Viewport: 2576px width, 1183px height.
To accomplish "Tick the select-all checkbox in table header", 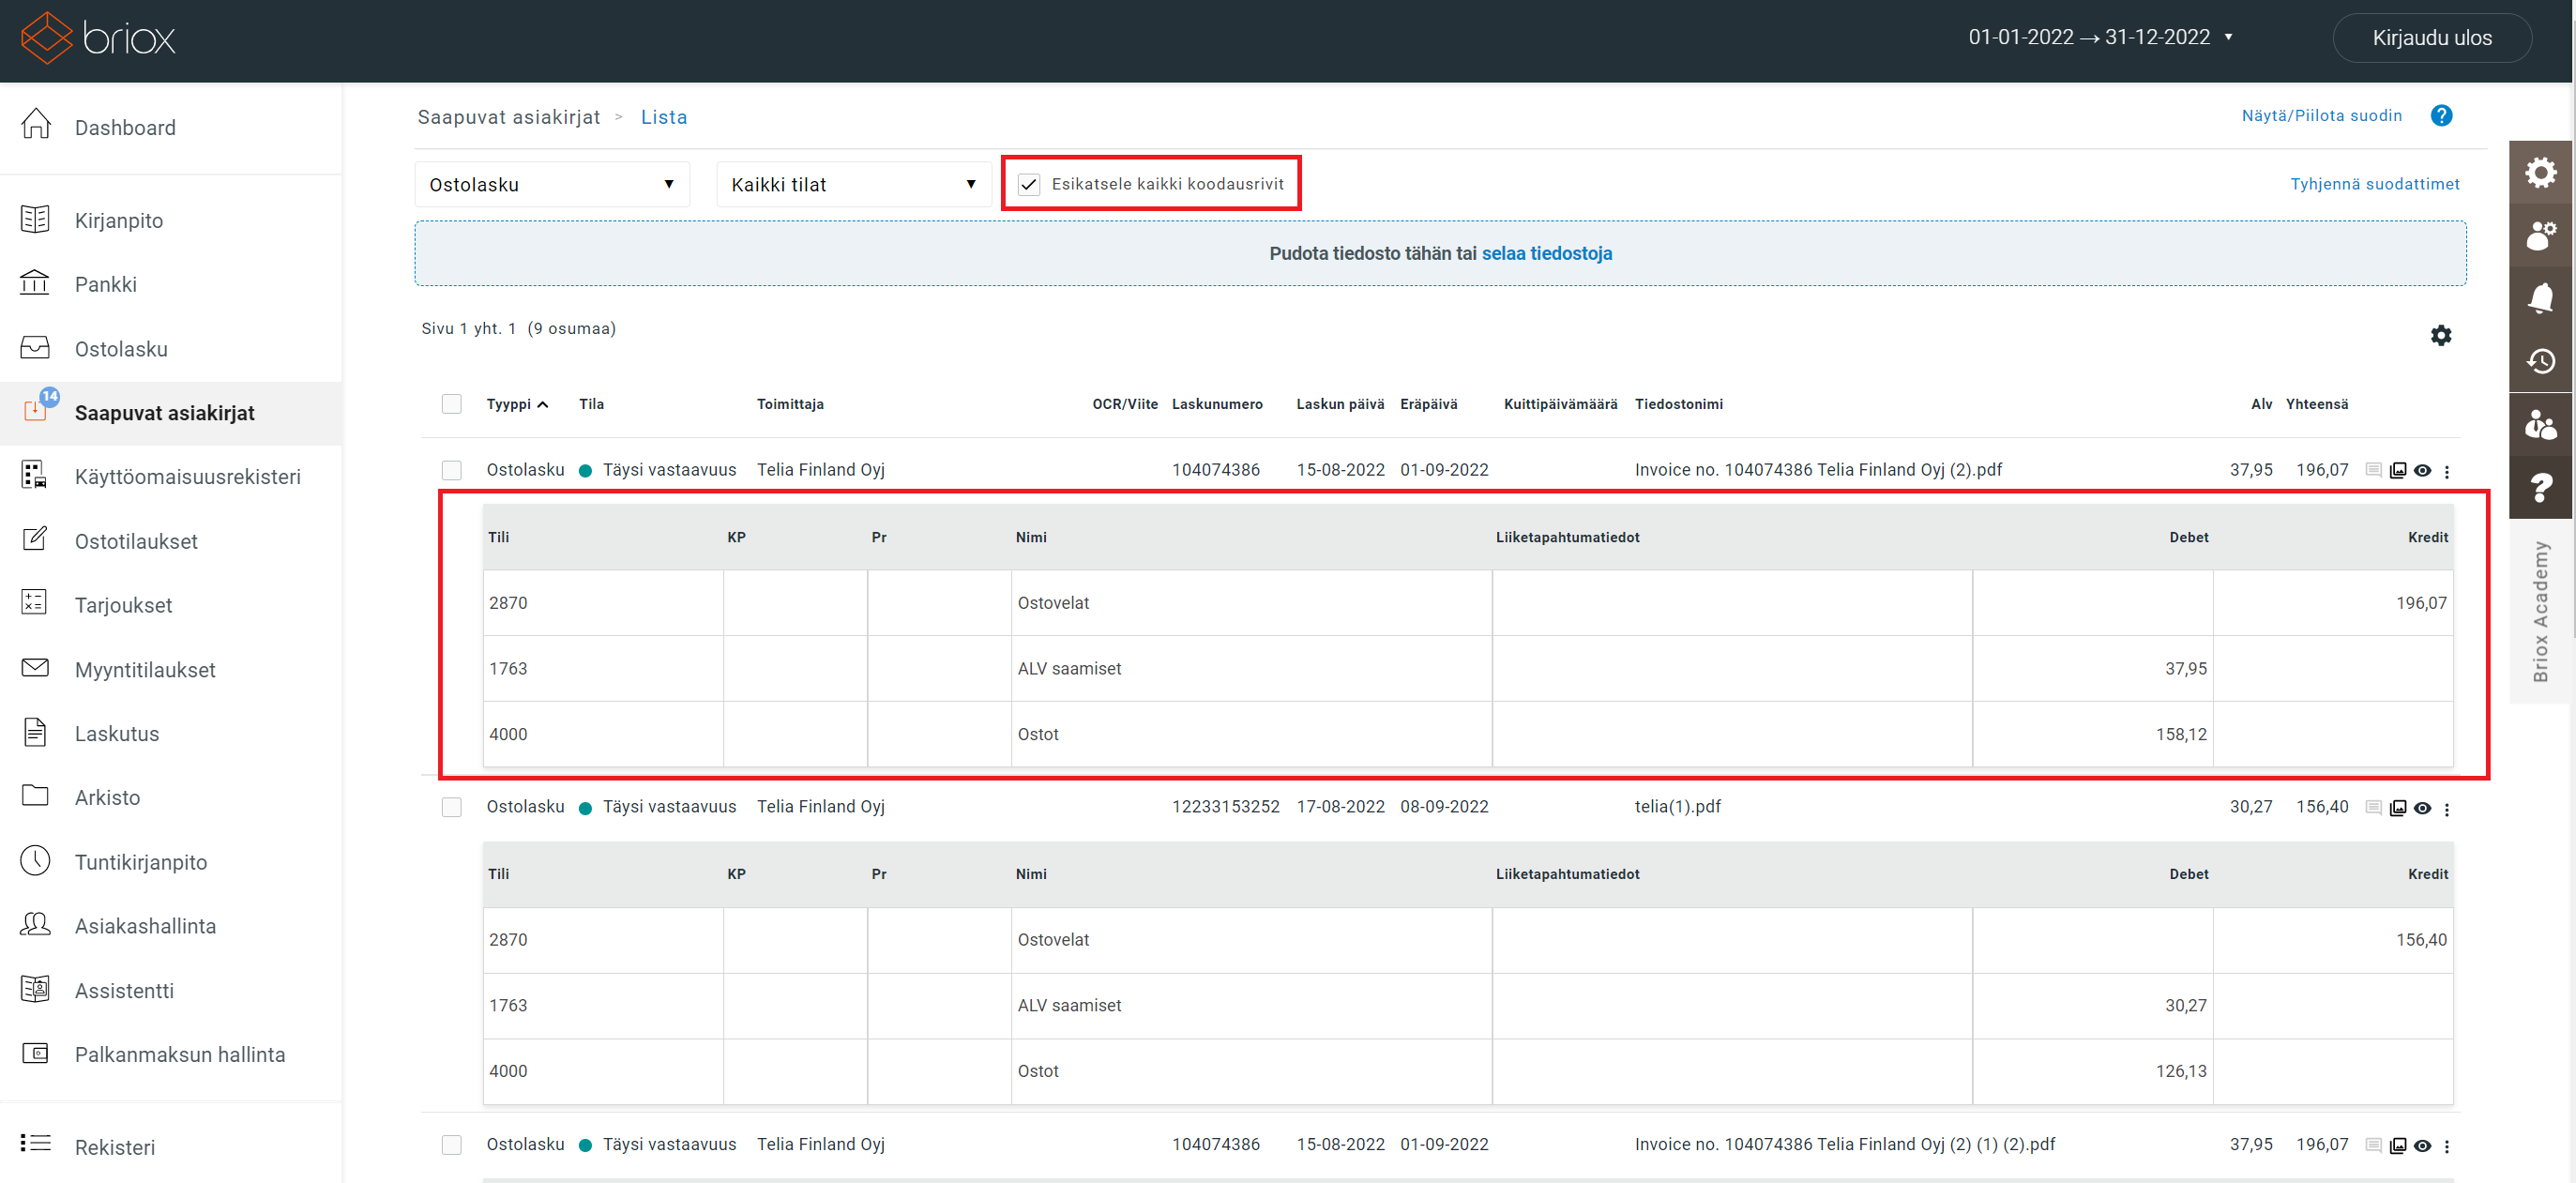I will pos(452,404).
